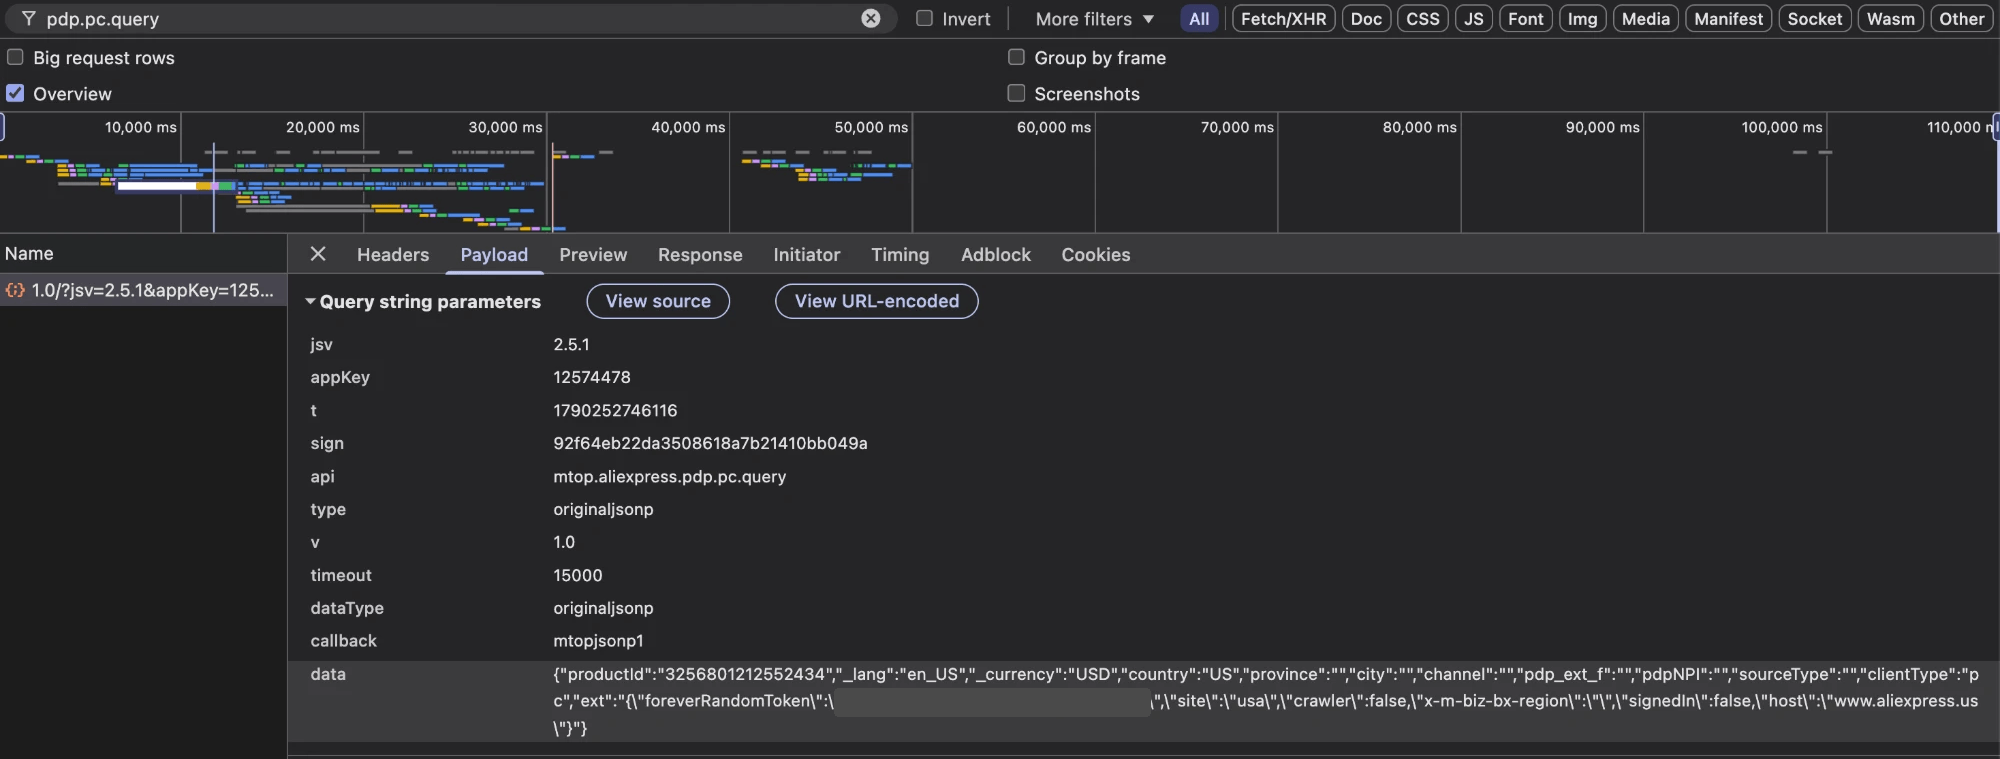Viewport: 2000px width, 759px height.
Task: Switch to the Cookies tab
Action: pos(1096,255)
